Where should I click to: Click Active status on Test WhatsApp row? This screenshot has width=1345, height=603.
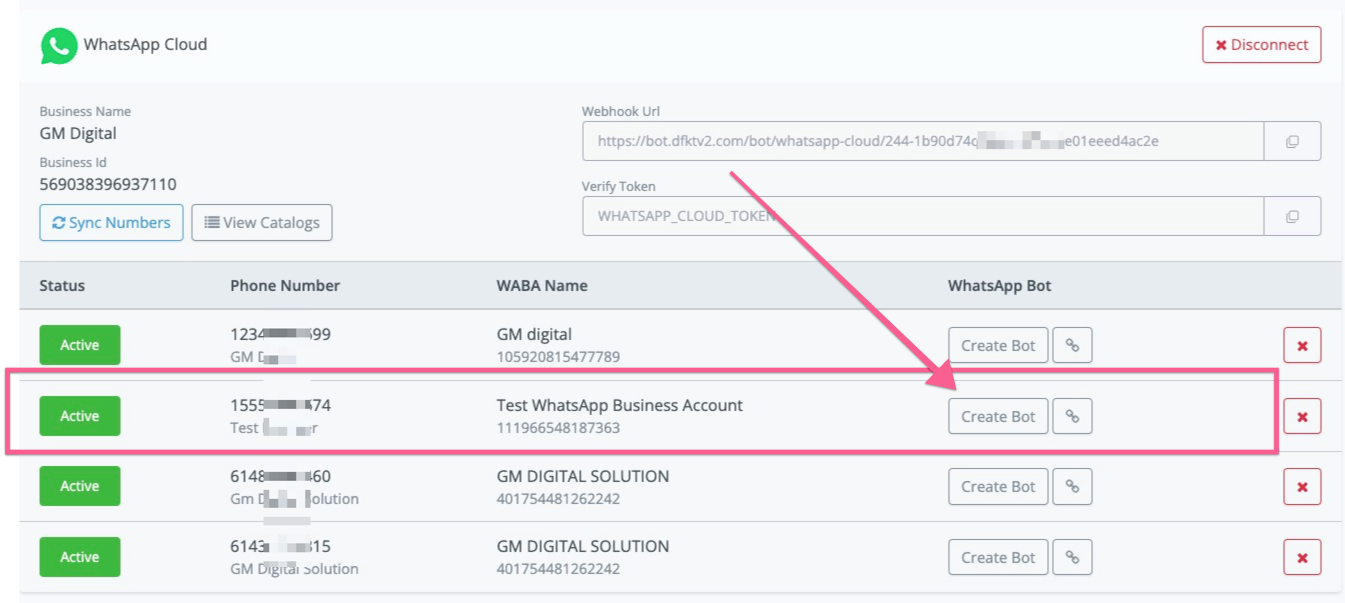click(80, 416)
